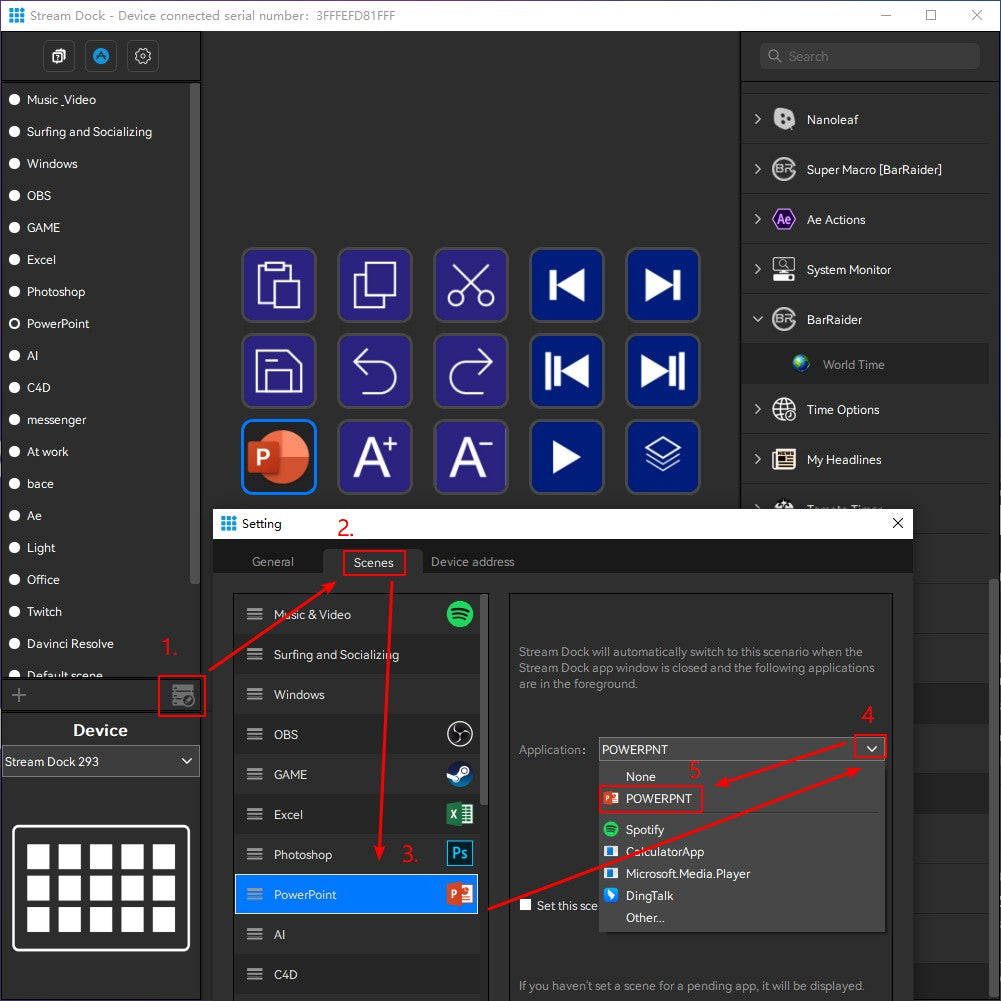Click the increase font size A+ key
The width and height of the screenshot is (1001, 1001).
pyautogui.click(x=375, y=457)
